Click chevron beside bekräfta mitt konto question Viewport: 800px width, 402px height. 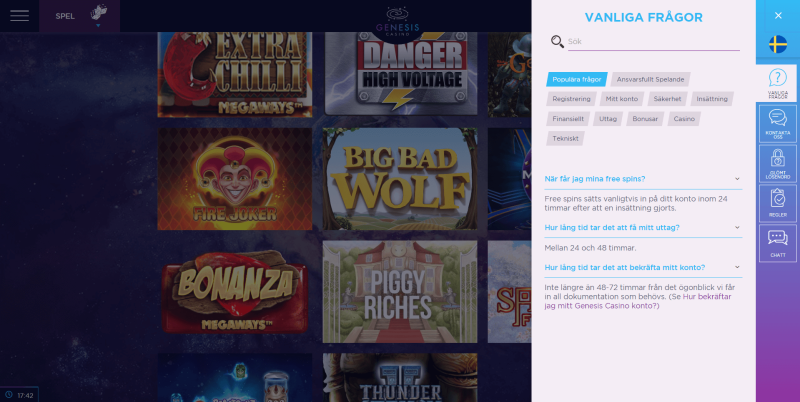point(737,267)
